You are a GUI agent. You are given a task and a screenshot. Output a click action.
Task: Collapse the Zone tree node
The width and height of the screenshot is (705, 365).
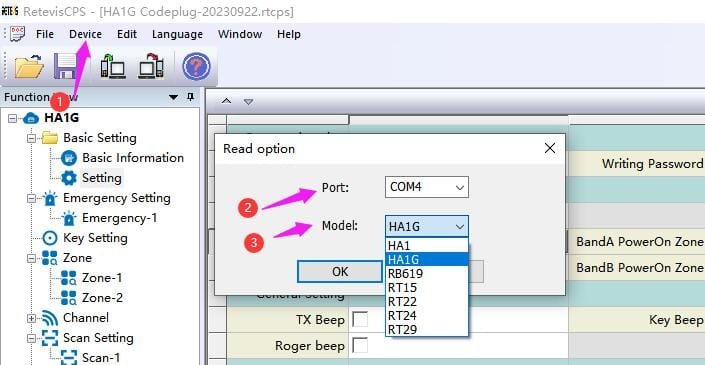coord(31,258)
